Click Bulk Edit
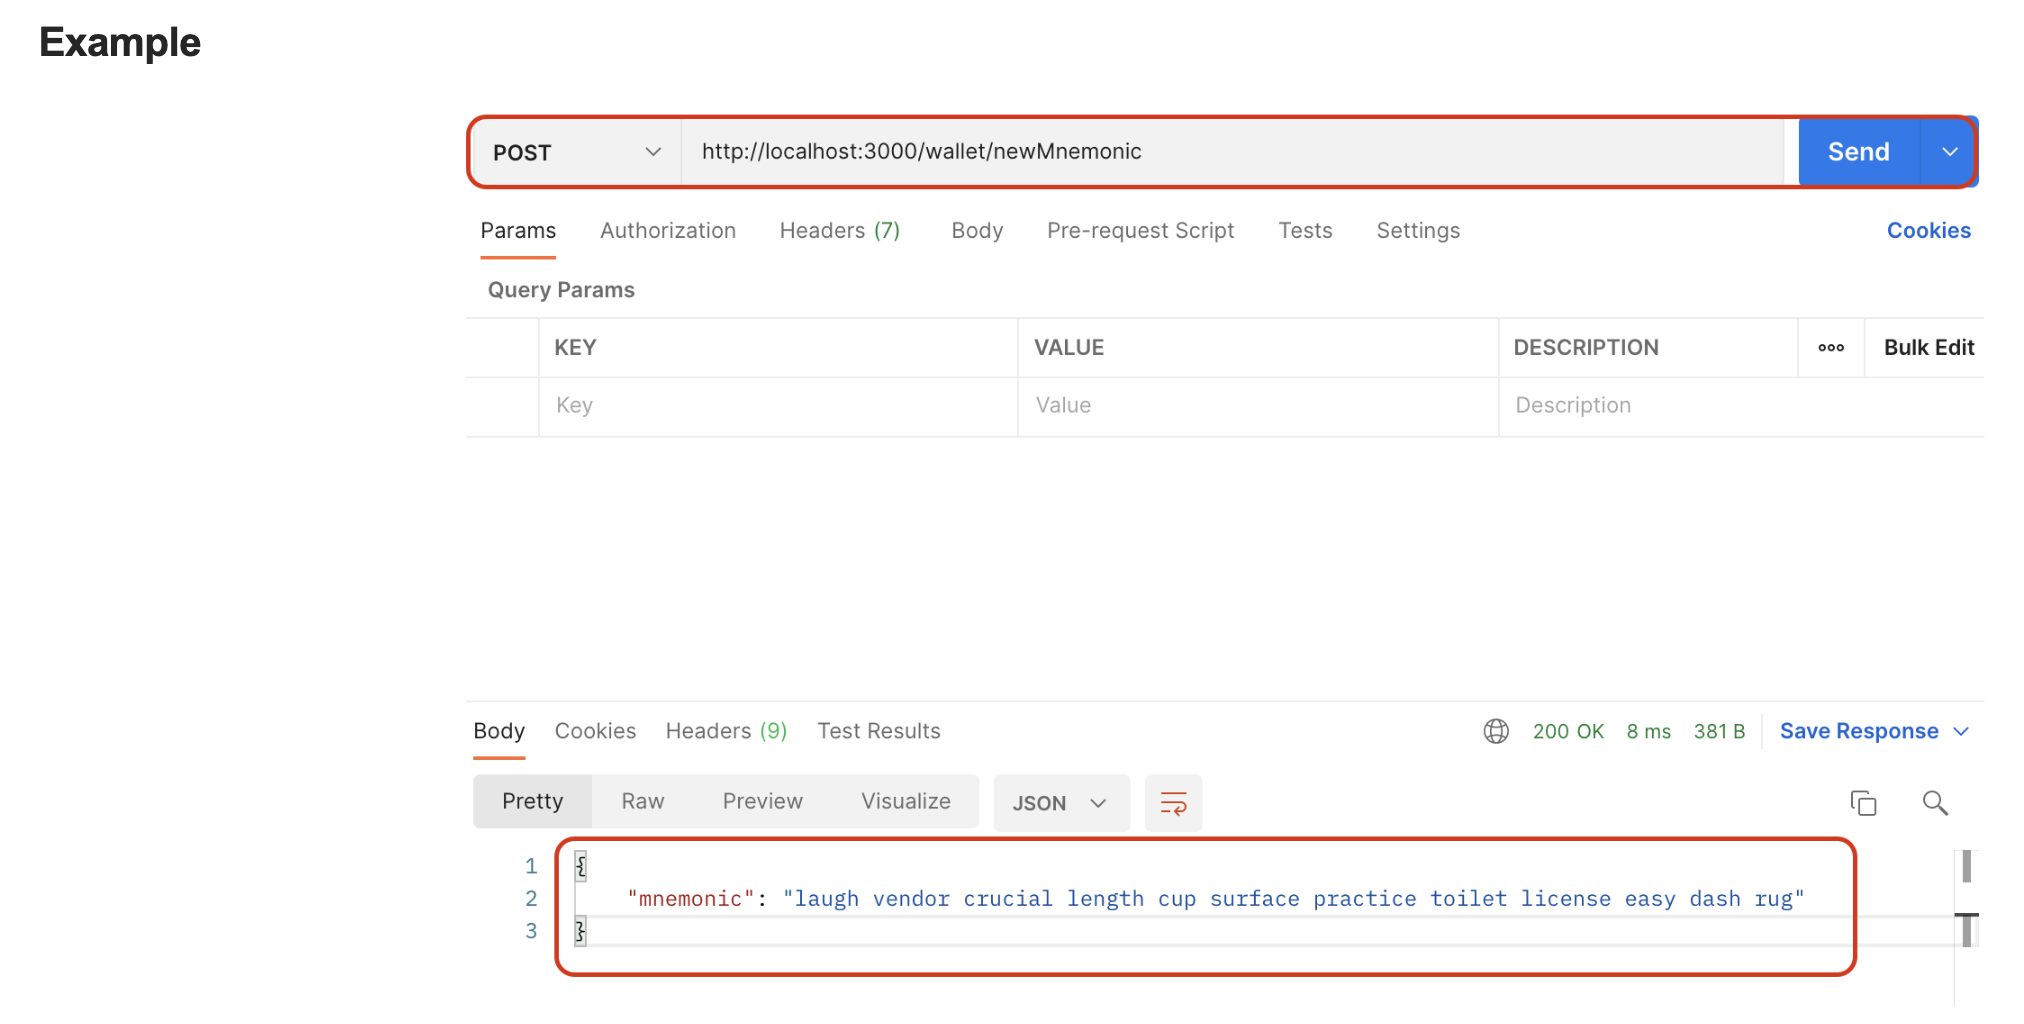Viewport: 2024px width, 1024px height. pyautogui.click(x=1928, y=348)
